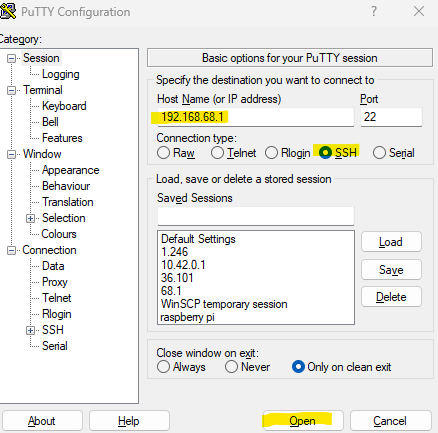Go to the Colours settings
438x433 pixels.
pos(59,234)
